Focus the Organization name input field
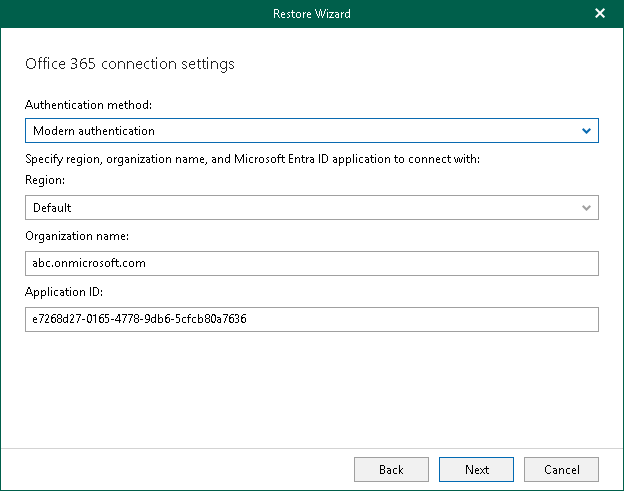624x491 pixels. (x=311, y=263)
